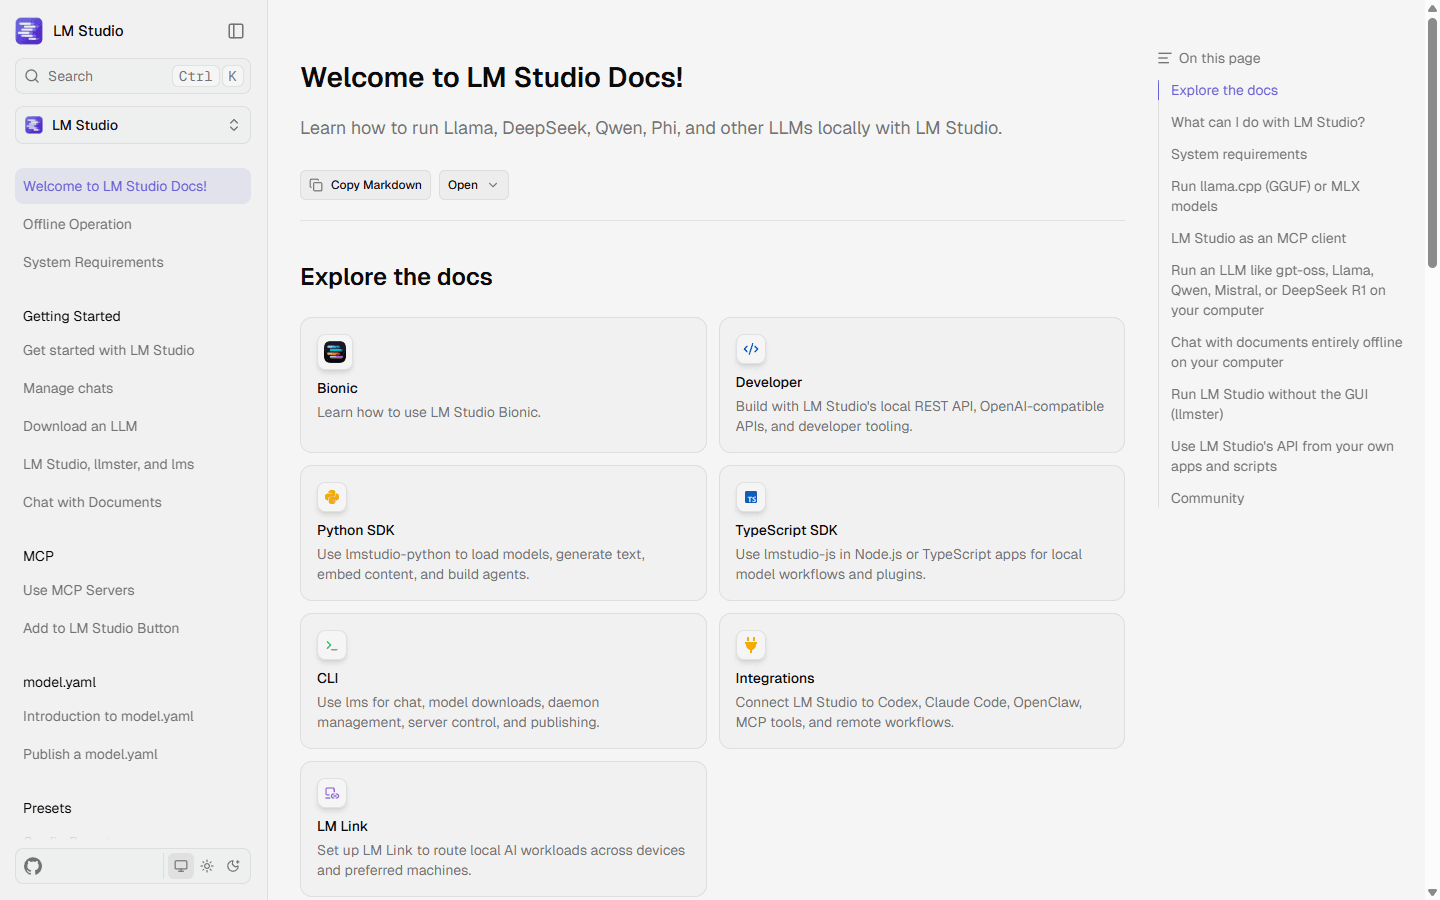Switch to system theme monitor icon
Screen dimensions: 1440x900
pyautogui.click(x=181, y=866)
